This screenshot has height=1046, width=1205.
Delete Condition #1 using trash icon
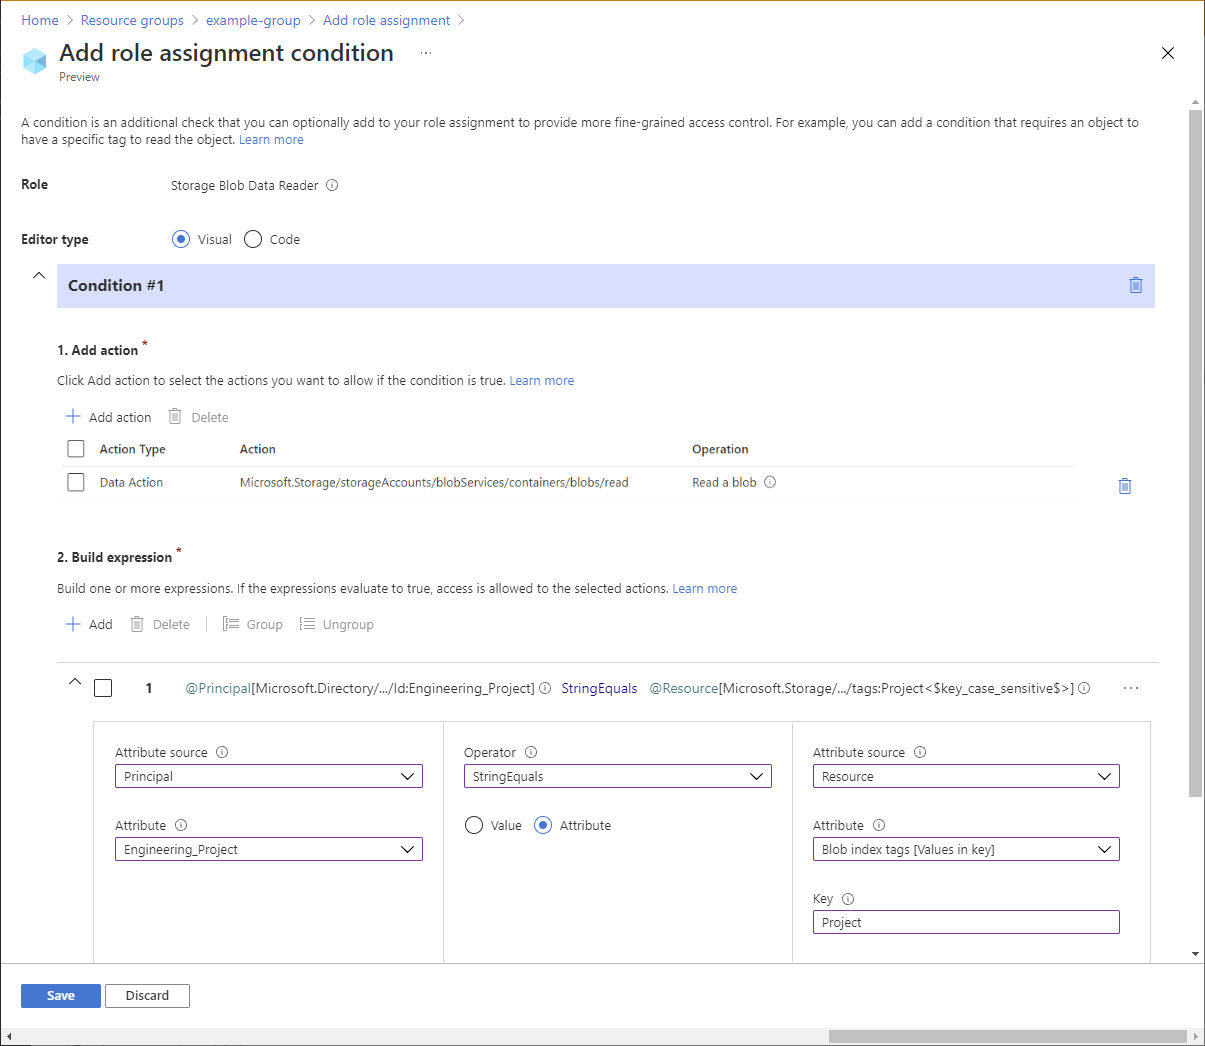pyautogui.click(x=1135, y=285)
